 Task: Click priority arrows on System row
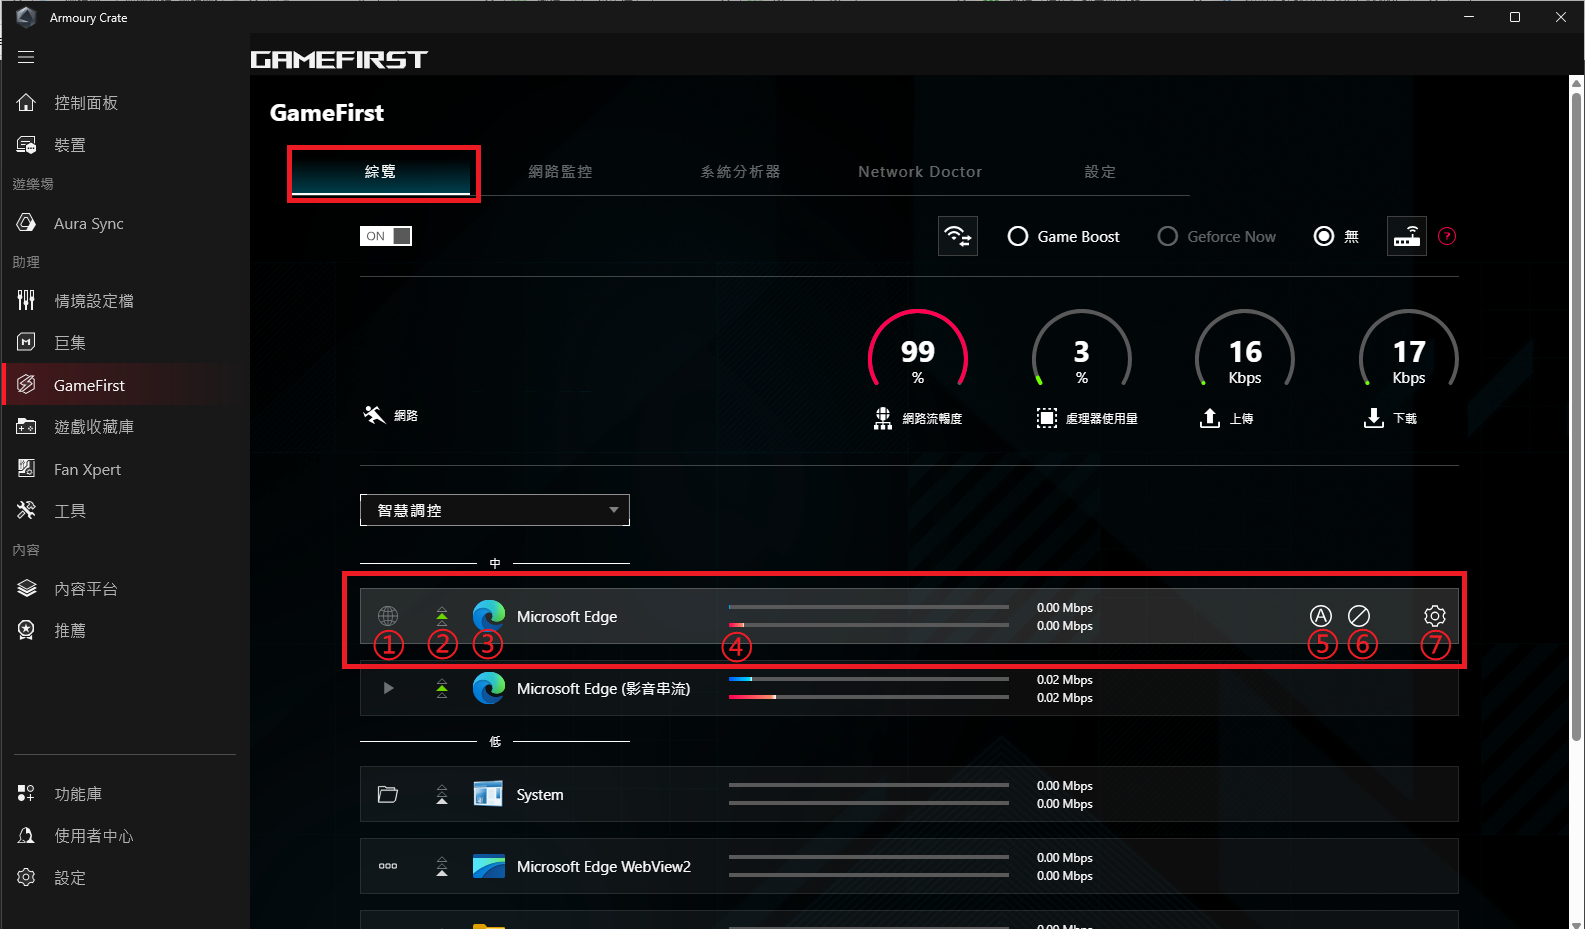[x=442, y=794]
